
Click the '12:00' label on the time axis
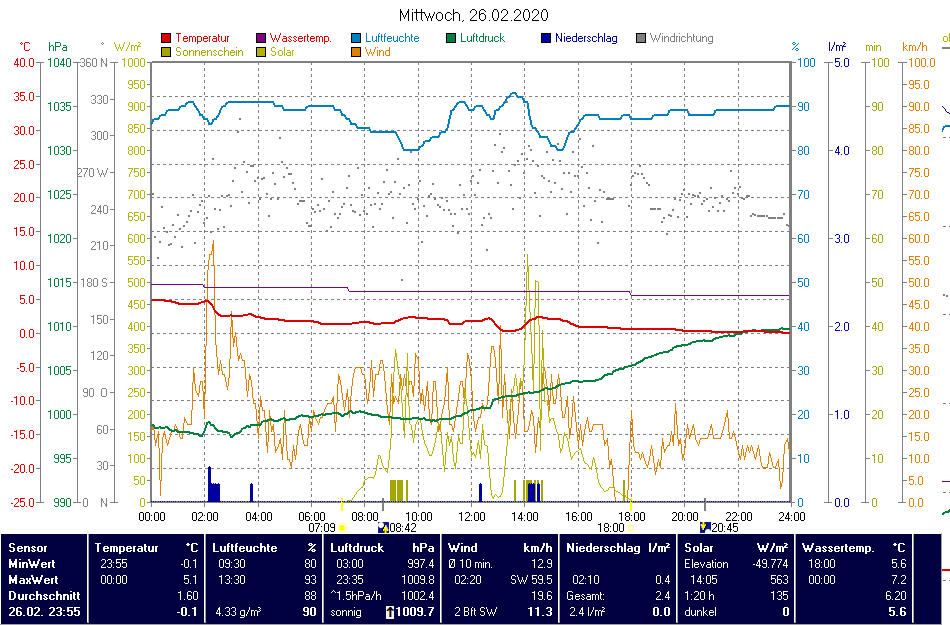[x=471, y=517]
